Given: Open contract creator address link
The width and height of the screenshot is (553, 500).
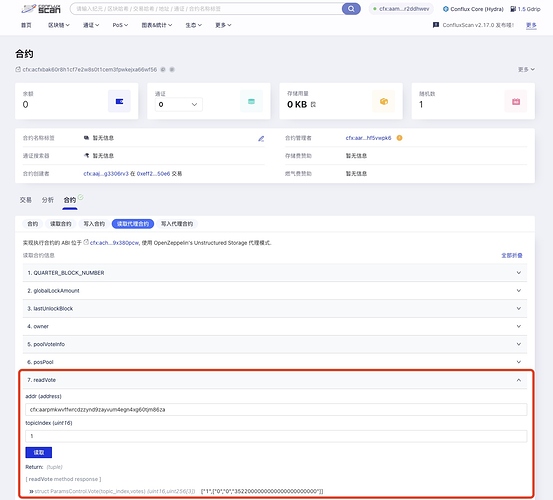Looking at the screenshot, I should 106,173.
